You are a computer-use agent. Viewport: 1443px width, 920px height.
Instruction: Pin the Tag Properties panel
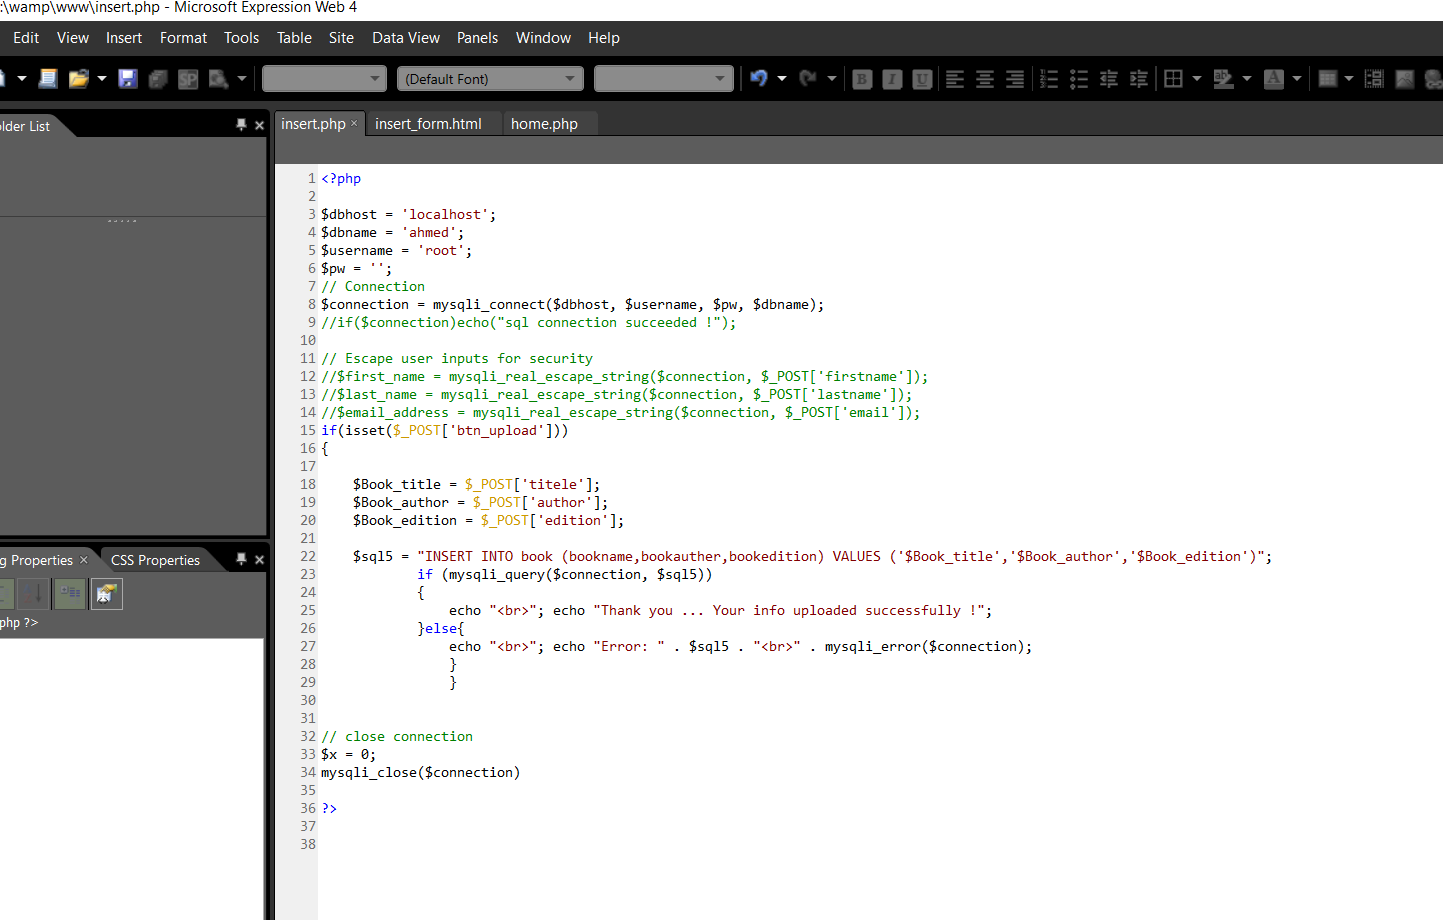coord(241,559)
